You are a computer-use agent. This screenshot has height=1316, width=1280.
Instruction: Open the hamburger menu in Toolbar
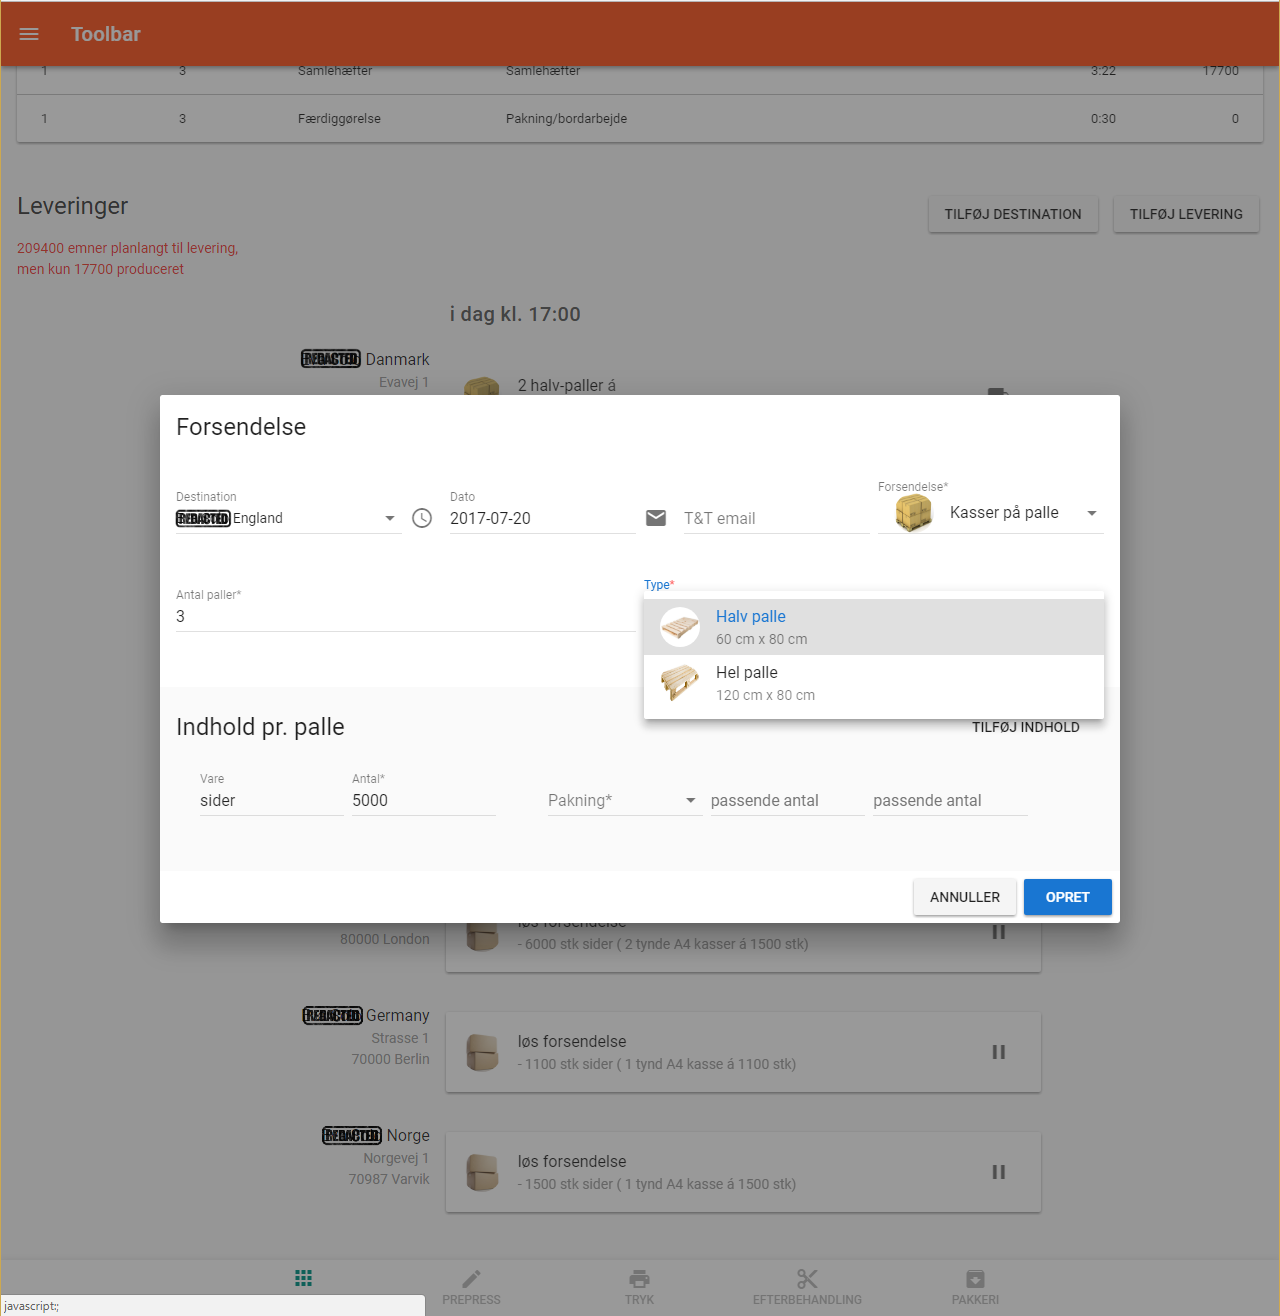click(x=29, y=34)
